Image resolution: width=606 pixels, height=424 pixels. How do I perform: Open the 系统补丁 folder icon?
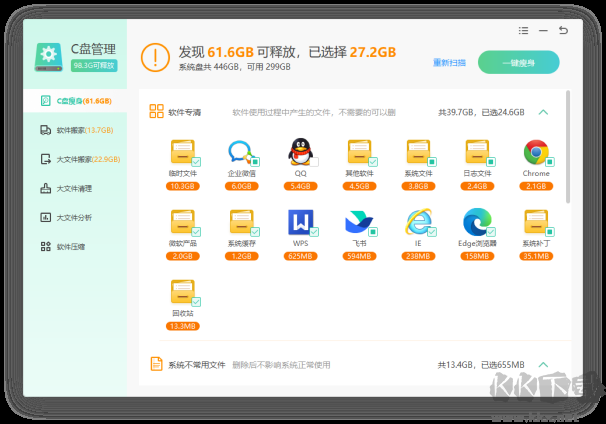[x=536, y=221]
